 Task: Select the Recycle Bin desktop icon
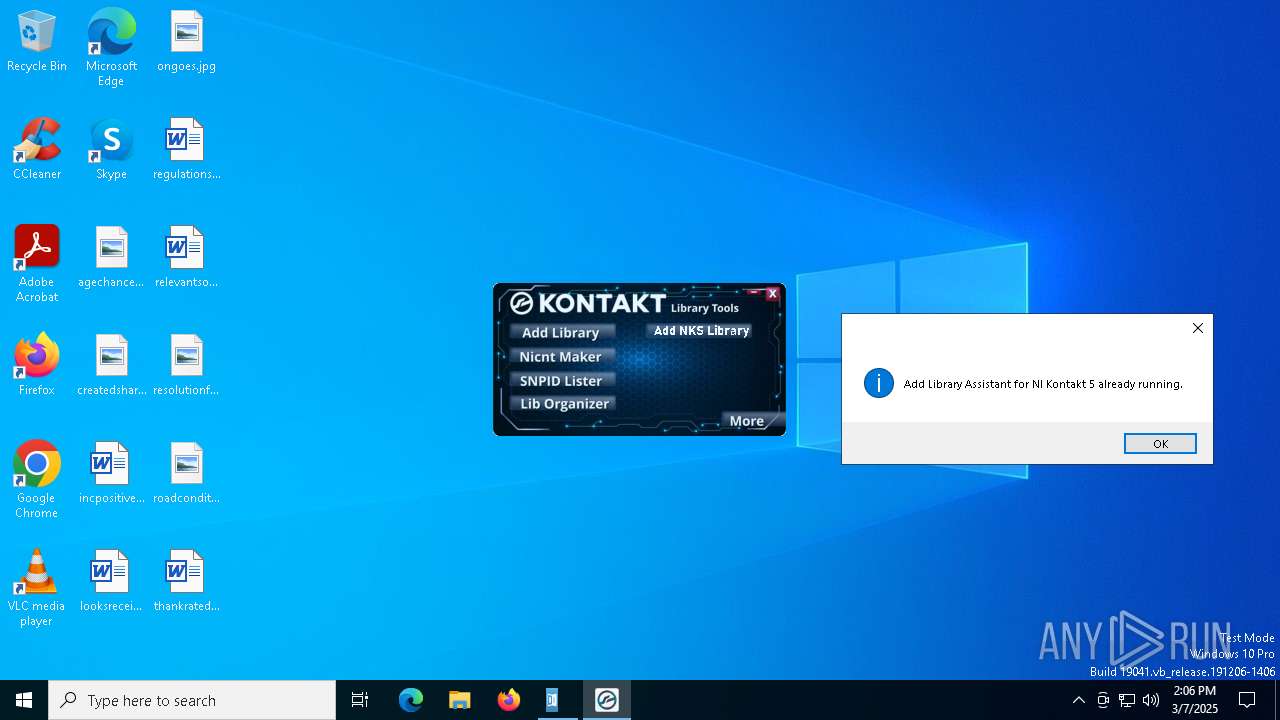click(x=37, y=42)
